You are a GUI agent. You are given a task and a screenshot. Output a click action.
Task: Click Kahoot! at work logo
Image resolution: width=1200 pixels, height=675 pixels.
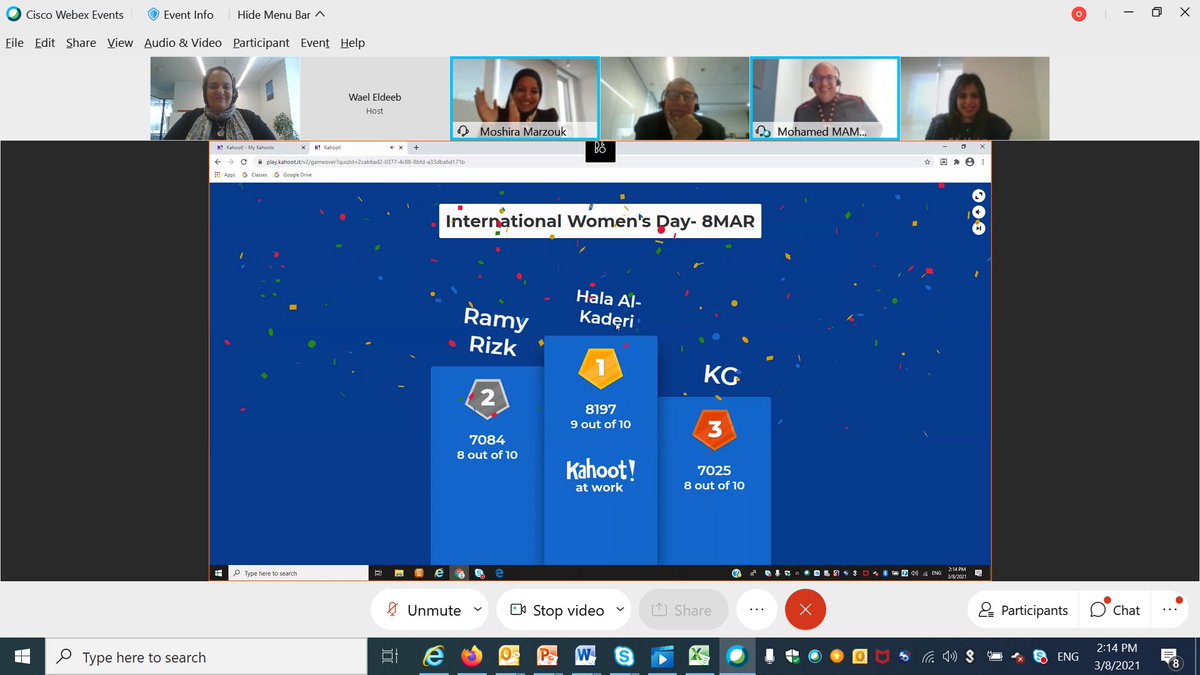coord(600,475)
